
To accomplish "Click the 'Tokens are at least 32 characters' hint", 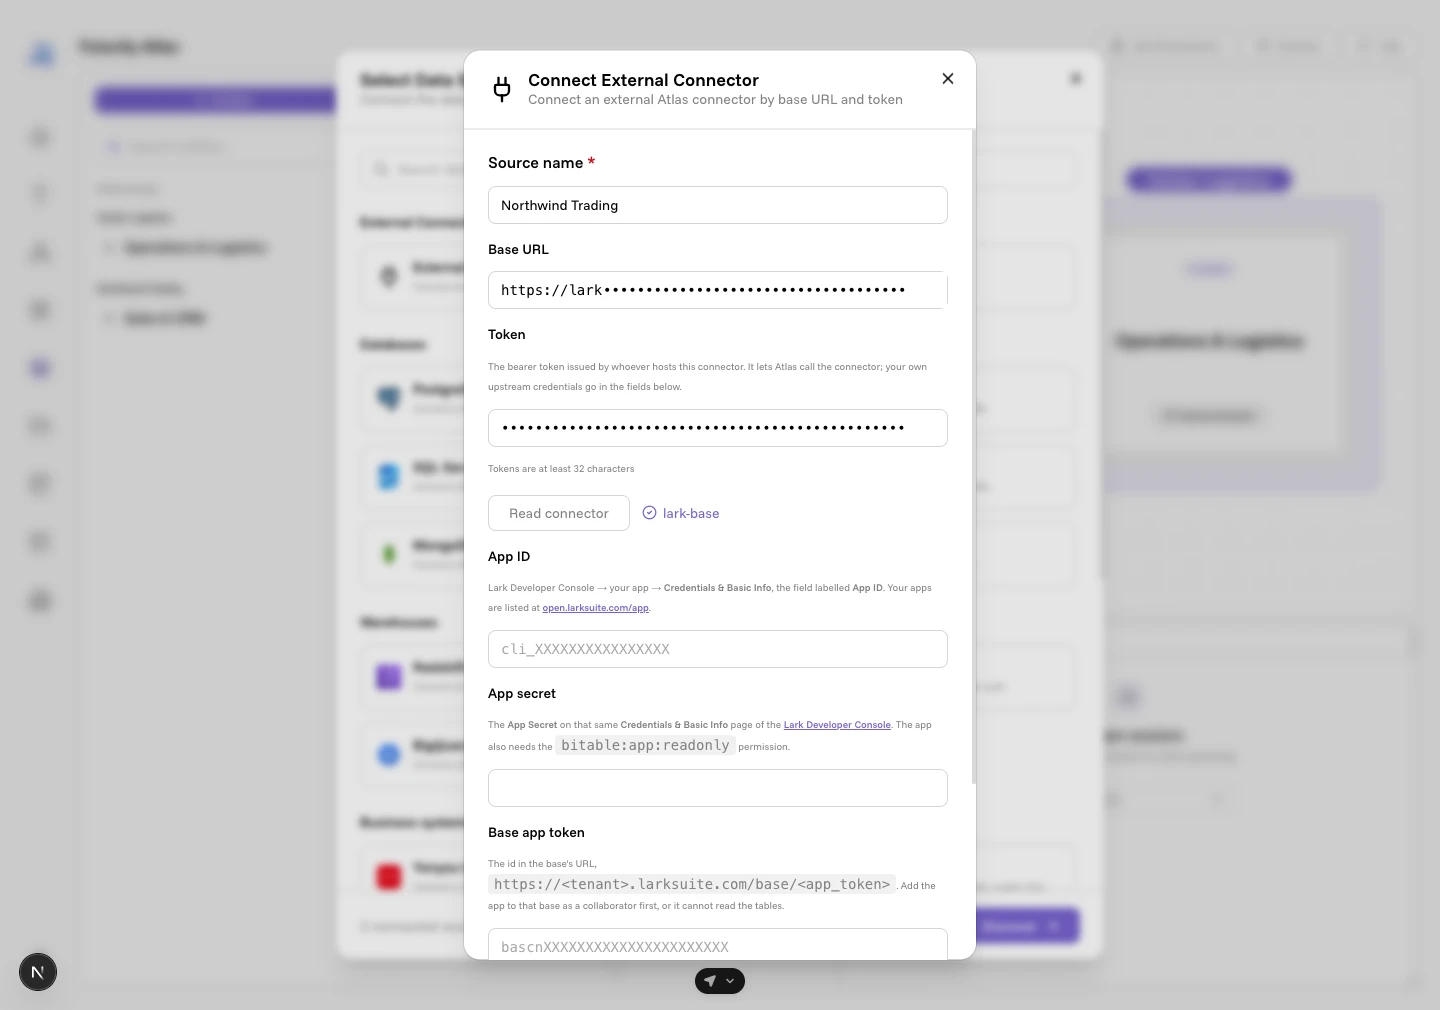I will coord(561,469).
